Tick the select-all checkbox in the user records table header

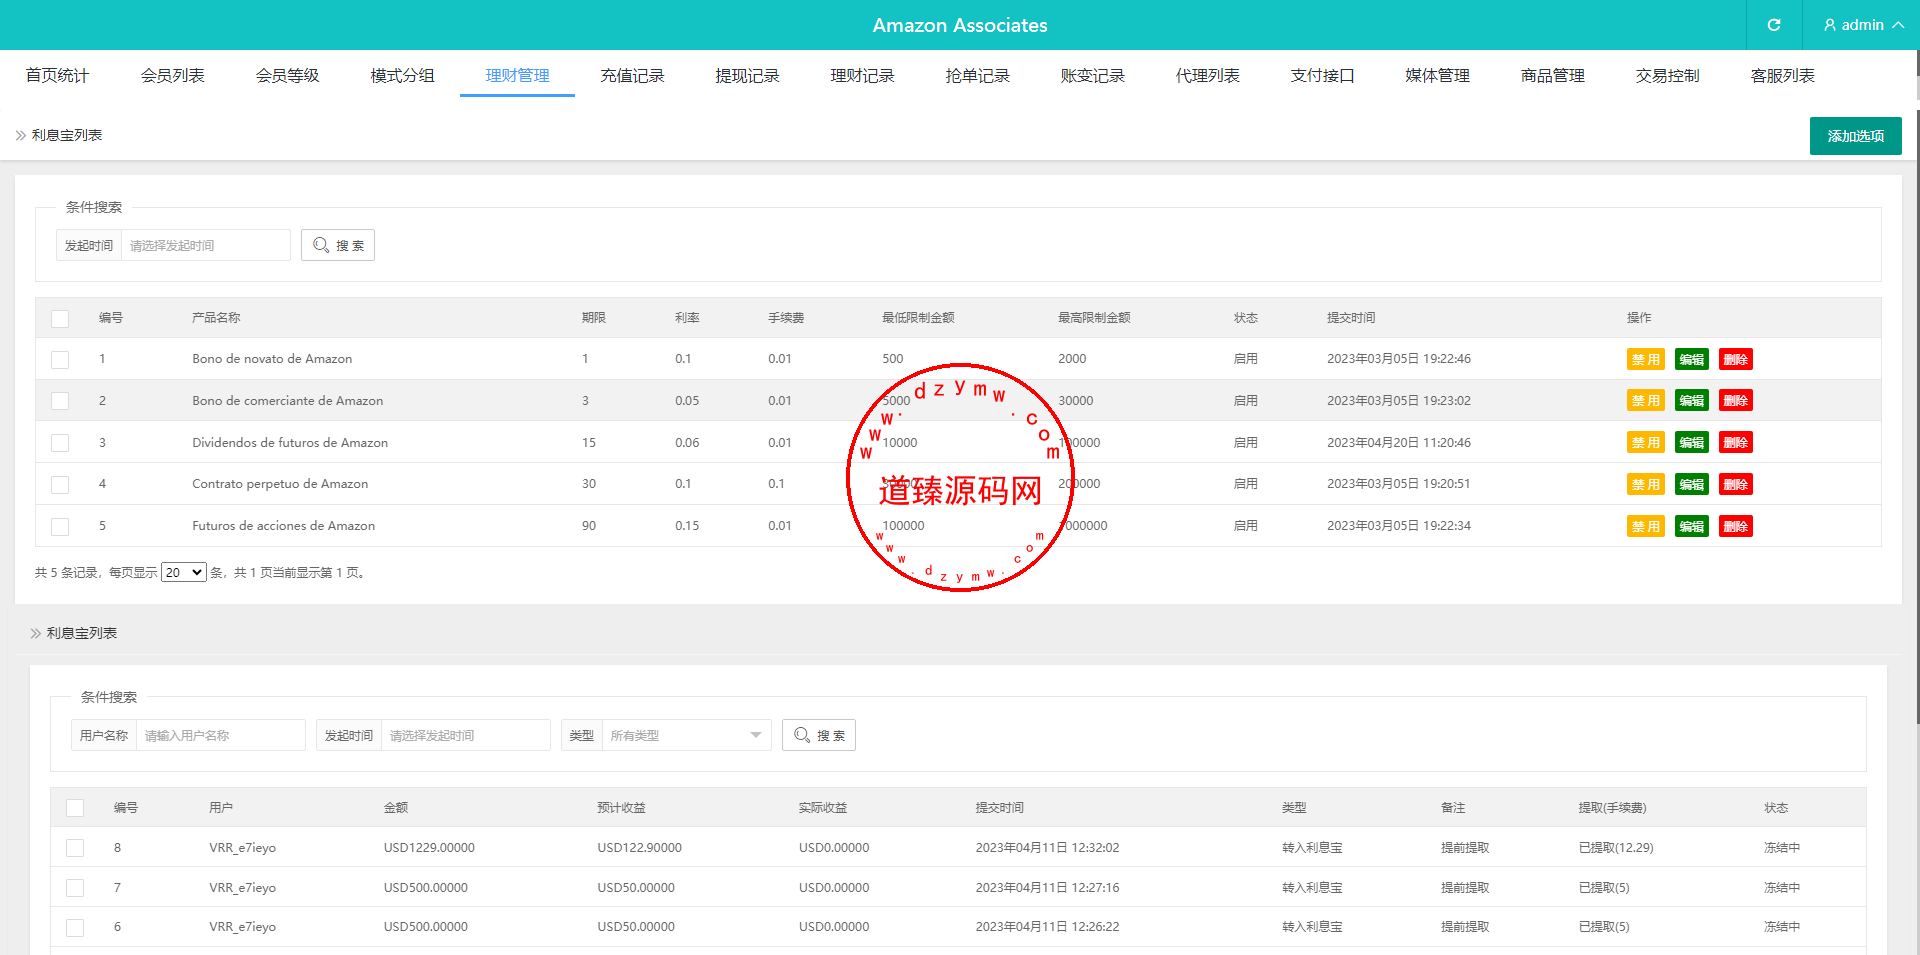pyautogui.click(x=75, y=808)
